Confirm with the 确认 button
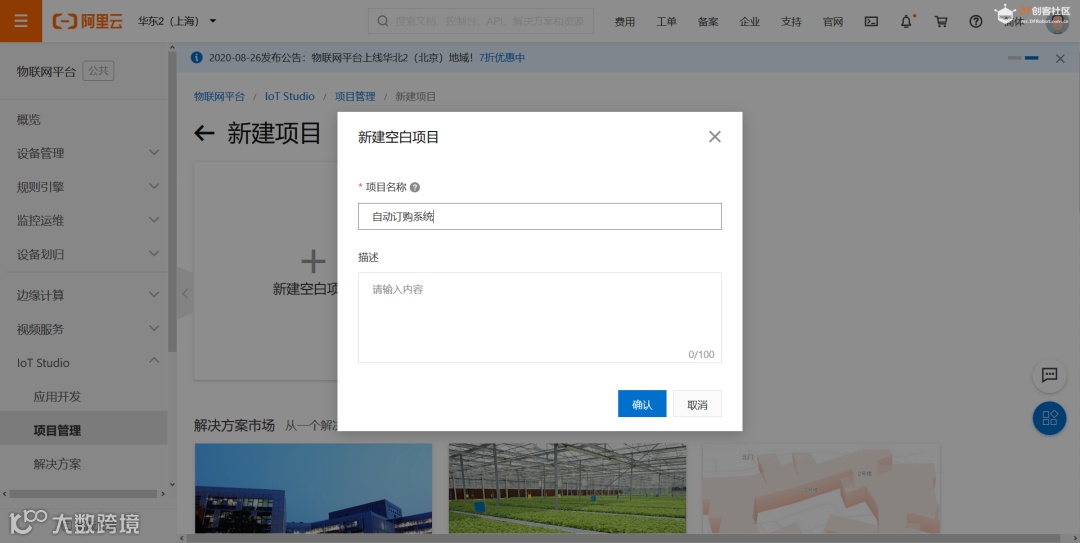Image resolution: width=1080 pixels, height=543 pixels. (642, 404)
